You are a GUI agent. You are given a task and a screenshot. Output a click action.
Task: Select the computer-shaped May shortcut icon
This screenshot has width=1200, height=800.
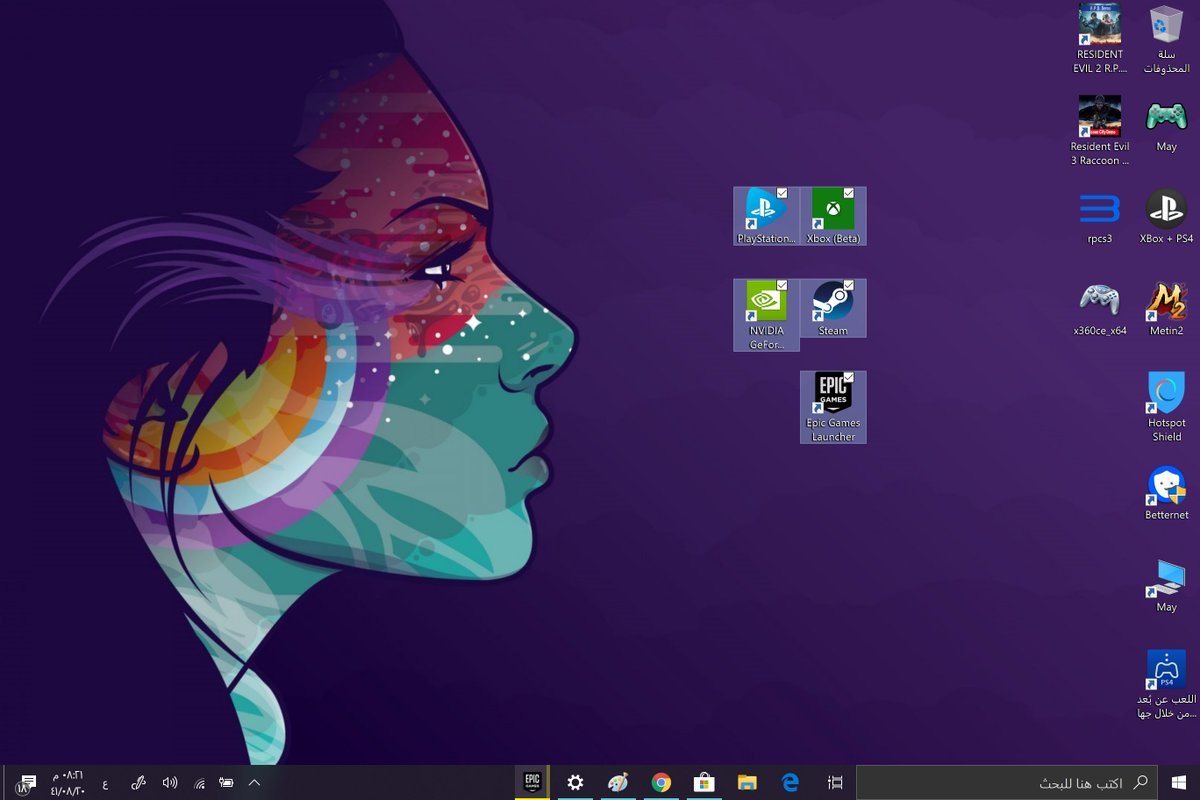(1166, 585)
